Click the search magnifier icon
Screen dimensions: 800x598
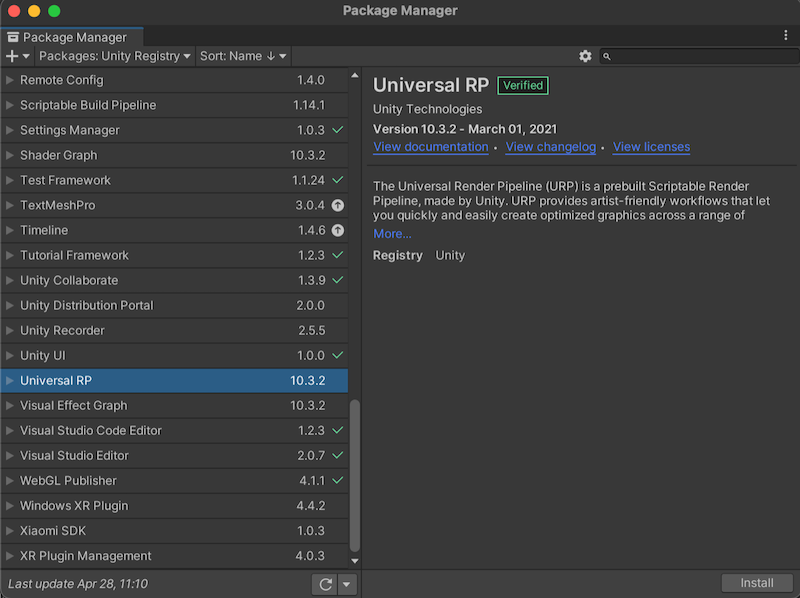pos(607,56)
